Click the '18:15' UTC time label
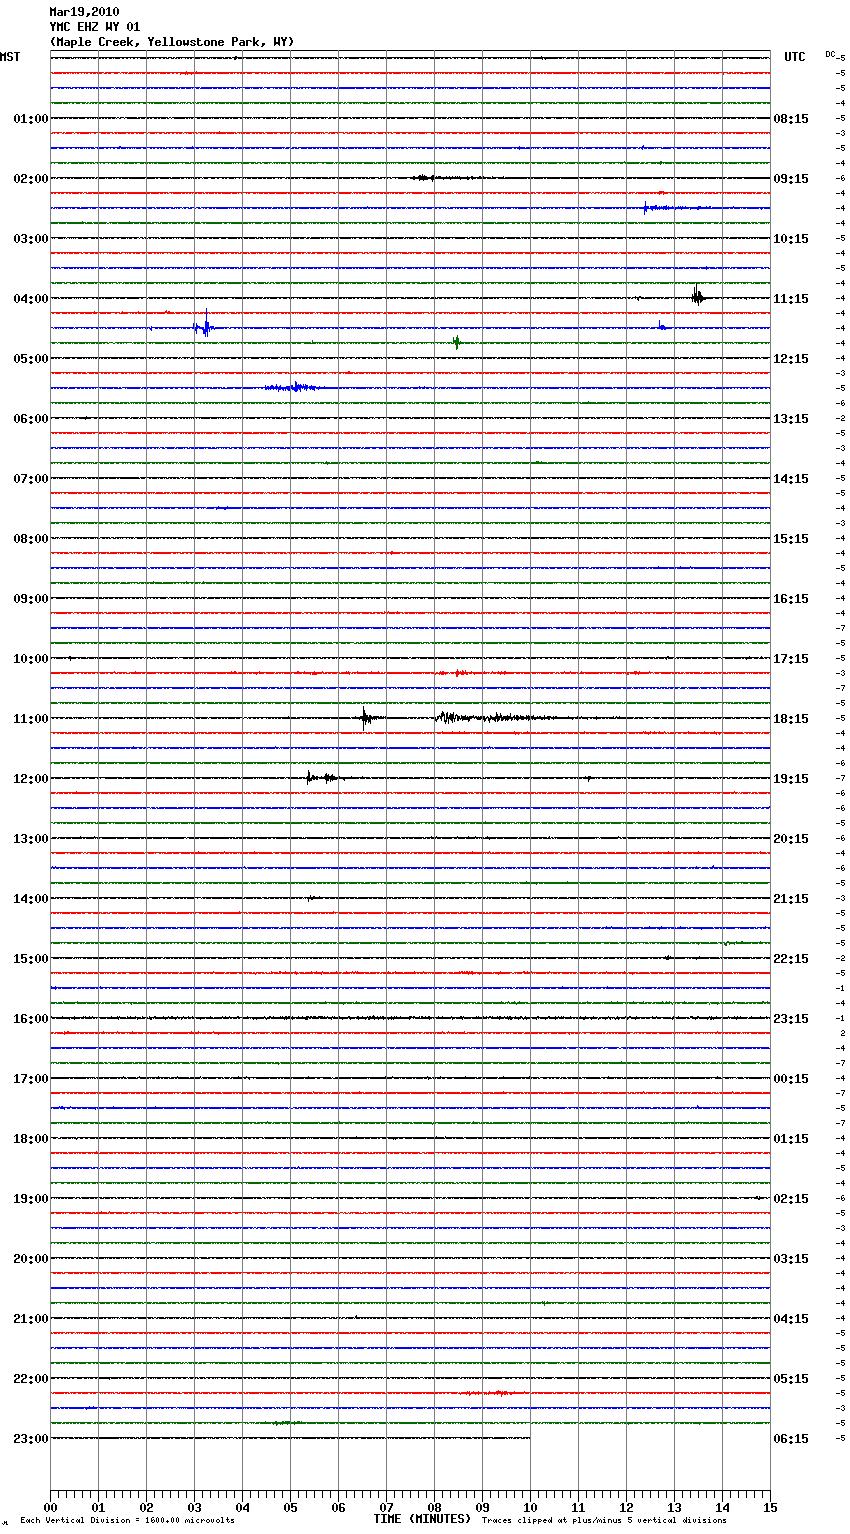The image size is (850, 1534). pos(791,719)
